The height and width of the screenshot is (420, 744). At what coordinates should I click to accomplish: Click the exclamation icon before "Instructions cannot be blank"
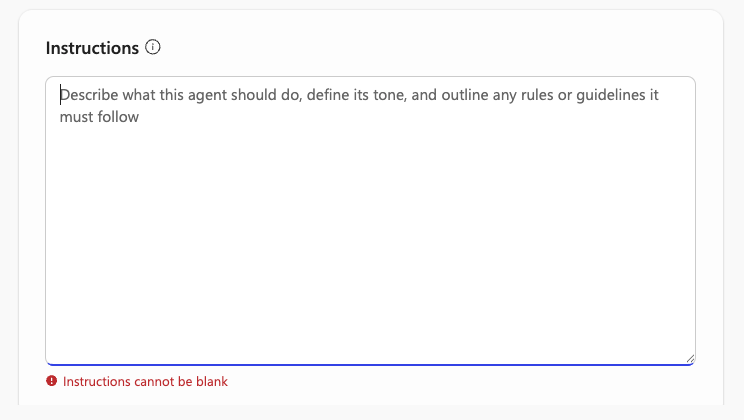pos(52,381)
